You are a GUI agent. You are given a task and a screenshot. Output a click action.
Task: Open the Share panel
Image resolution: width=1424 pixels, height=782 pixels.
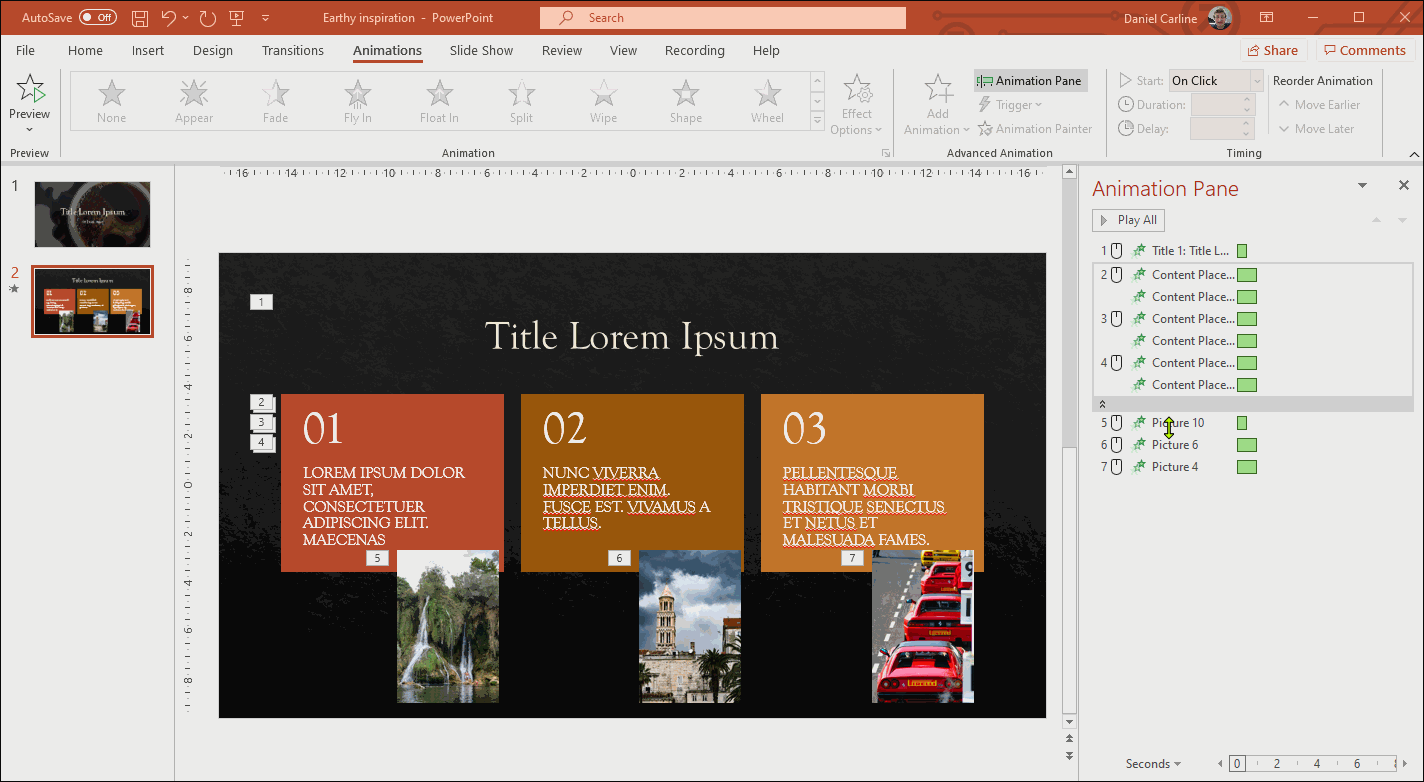[1273, 49]
